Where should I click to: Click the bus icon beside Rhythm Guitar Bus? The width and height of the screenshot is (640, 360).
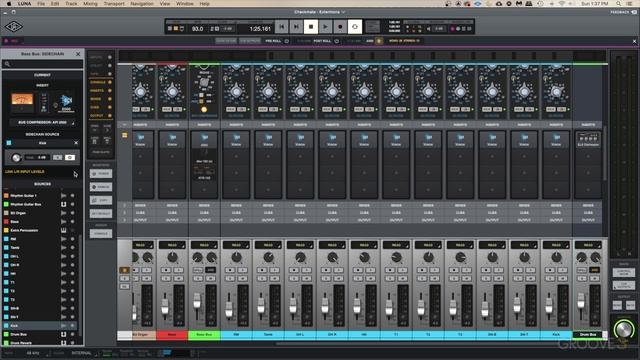click(64, 204)
